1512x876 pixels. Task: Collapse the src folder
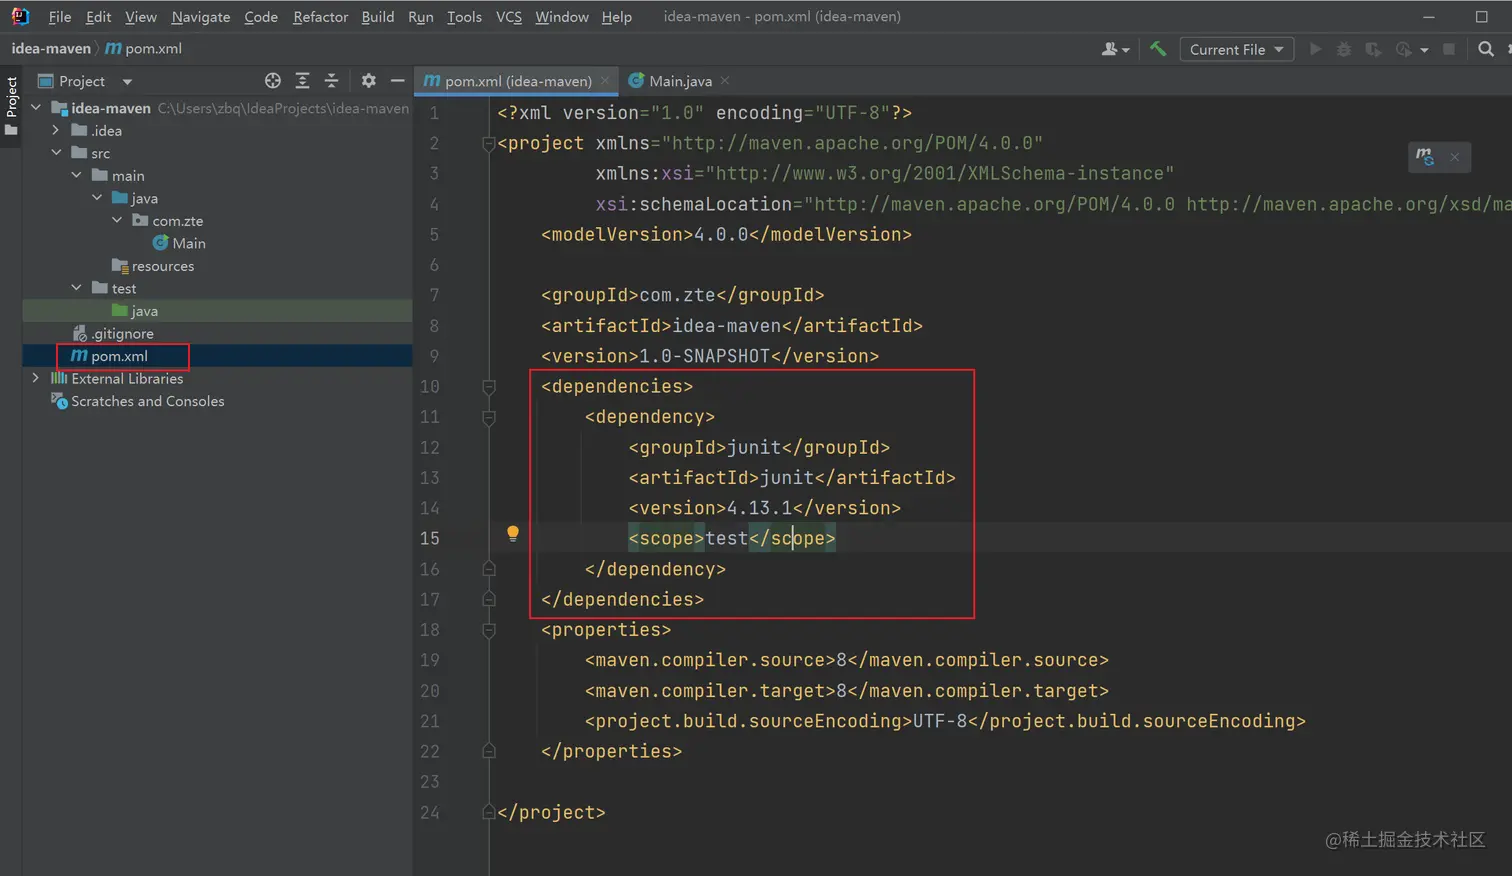(x=56, y=153)
